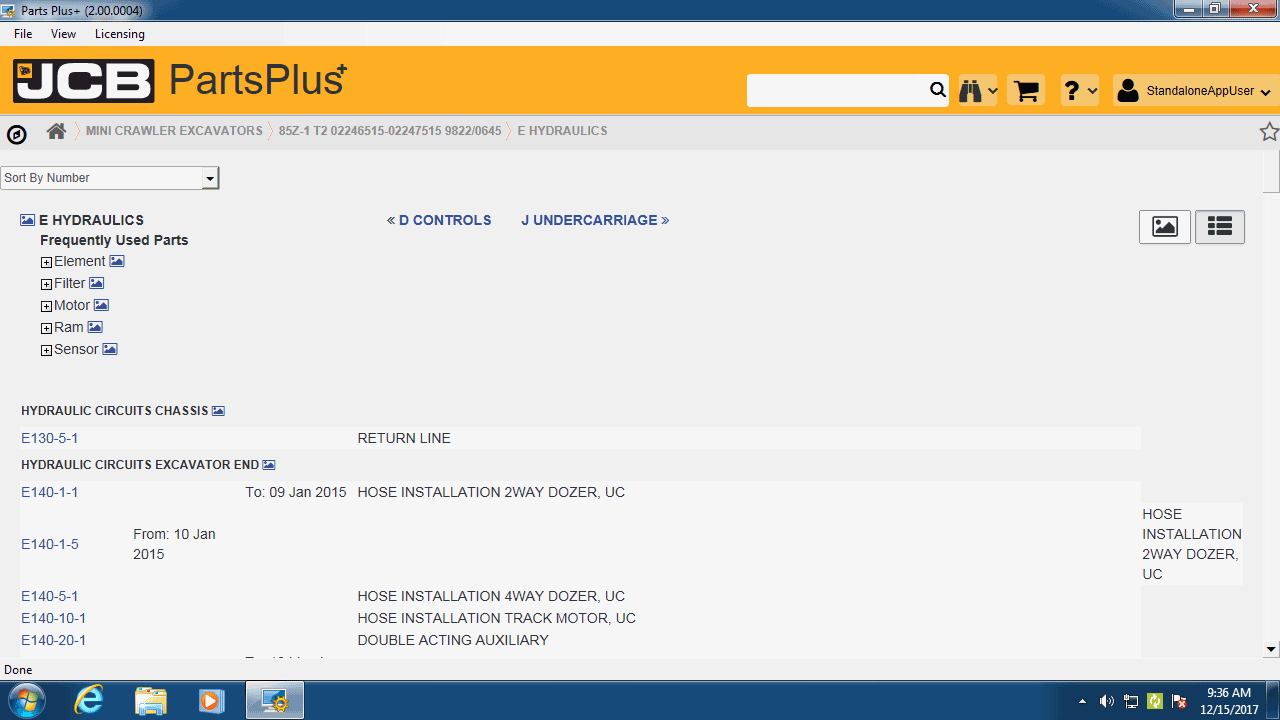Image resolution: width=1280 pixels, height=720 pixels.
Task: Open the shopping cart
Action: click(x=1026, y=91)
